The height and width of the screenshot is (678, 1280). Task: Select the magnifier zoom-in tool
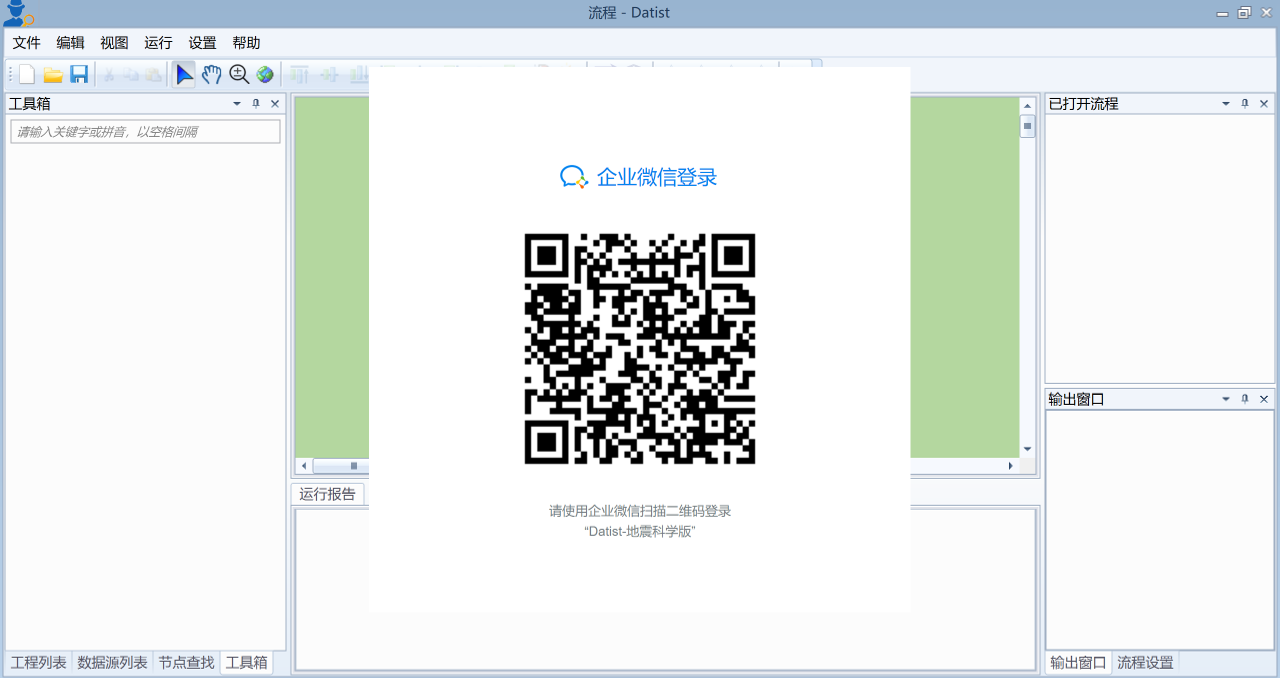pyautogui.click(x=238, y=74)
